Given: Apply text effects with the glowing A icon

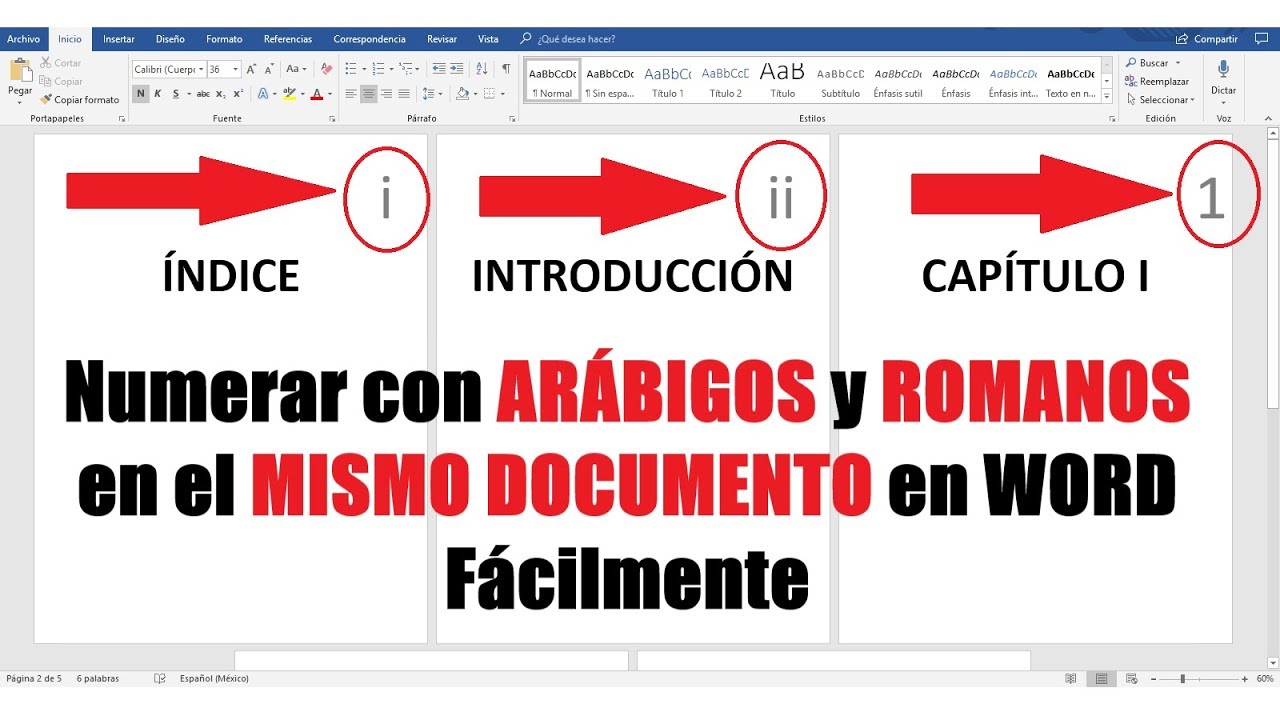Looking at the screenshot, I should [262, 94].
